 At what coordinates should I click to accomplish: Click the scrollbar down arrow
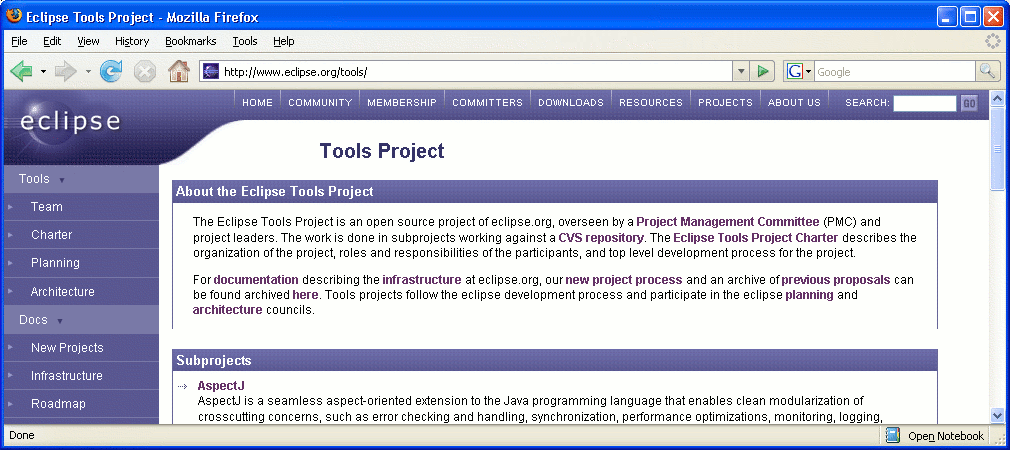click(997, 416)
